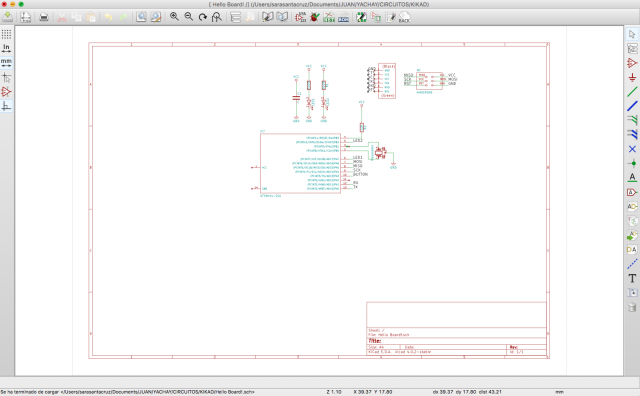Select the Place global label tool

(x=632, y=192)
